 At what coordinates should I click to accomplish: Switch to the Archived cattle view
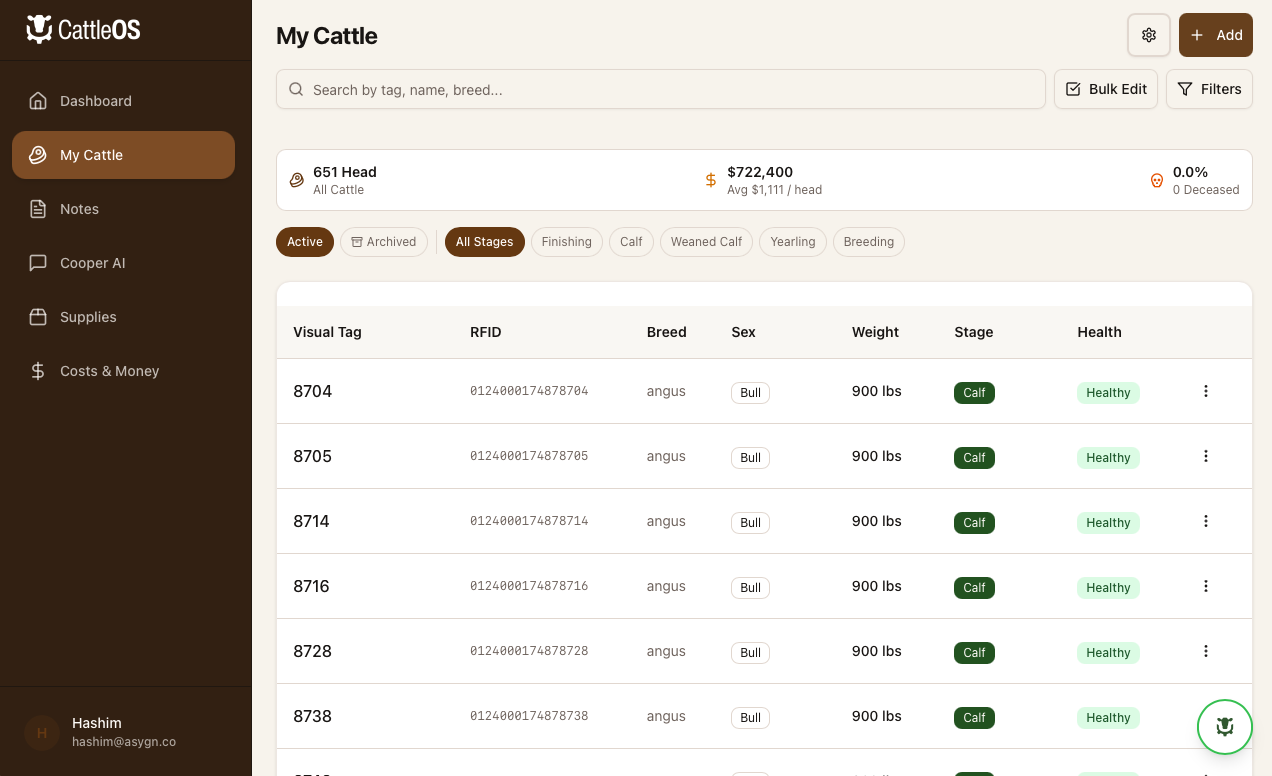click(384, 242)
